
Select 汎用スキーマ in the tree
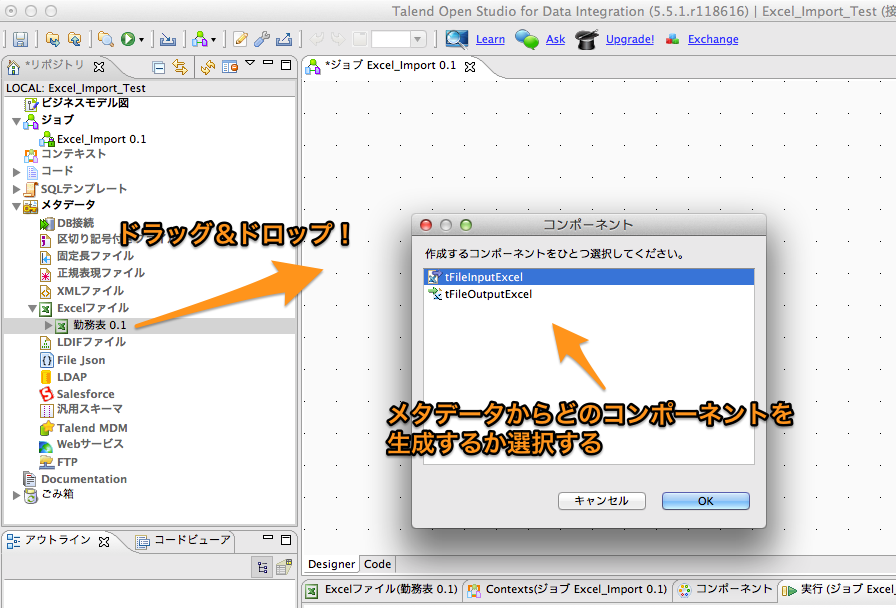click(90, 409)
